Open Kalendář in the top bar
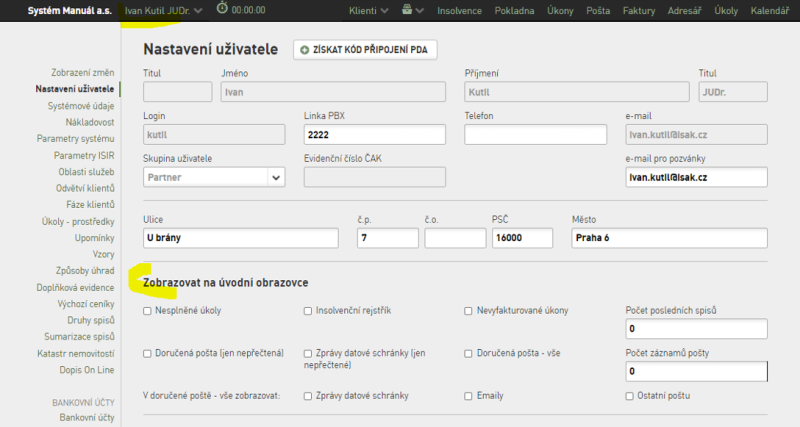800x427 pixels. [x=769, y=10]
